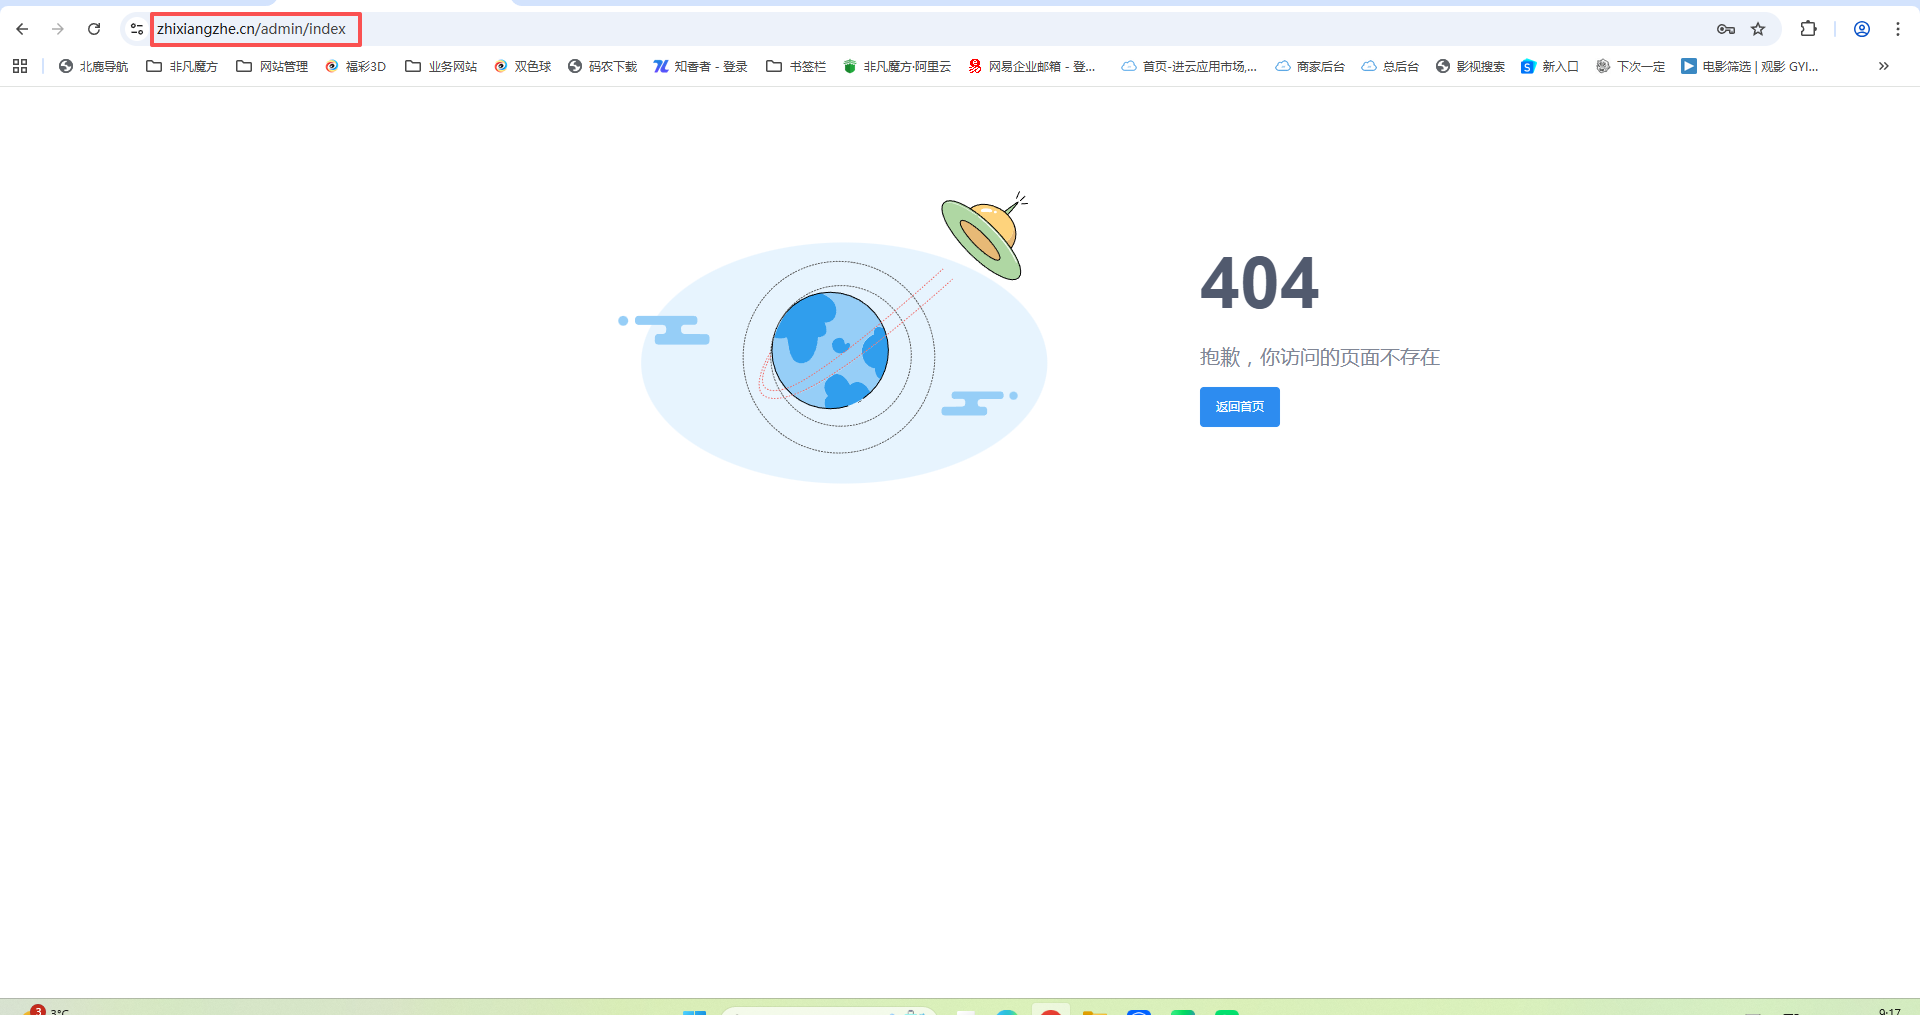Expand the hidden bookmarks chevron
The width and height of the screenshot is (1920, 1015).
tap(1883, 66)
